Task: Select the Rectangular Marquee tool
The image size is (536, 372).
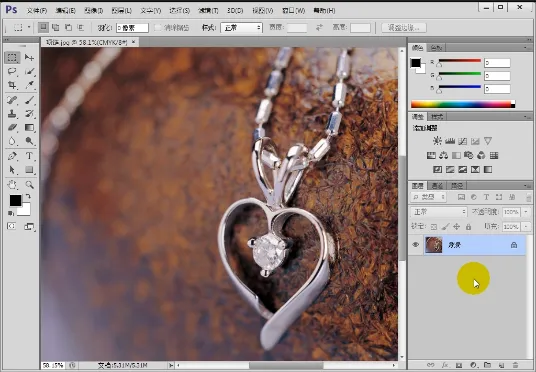Action: pyautogui.click(x=12, y=57)
